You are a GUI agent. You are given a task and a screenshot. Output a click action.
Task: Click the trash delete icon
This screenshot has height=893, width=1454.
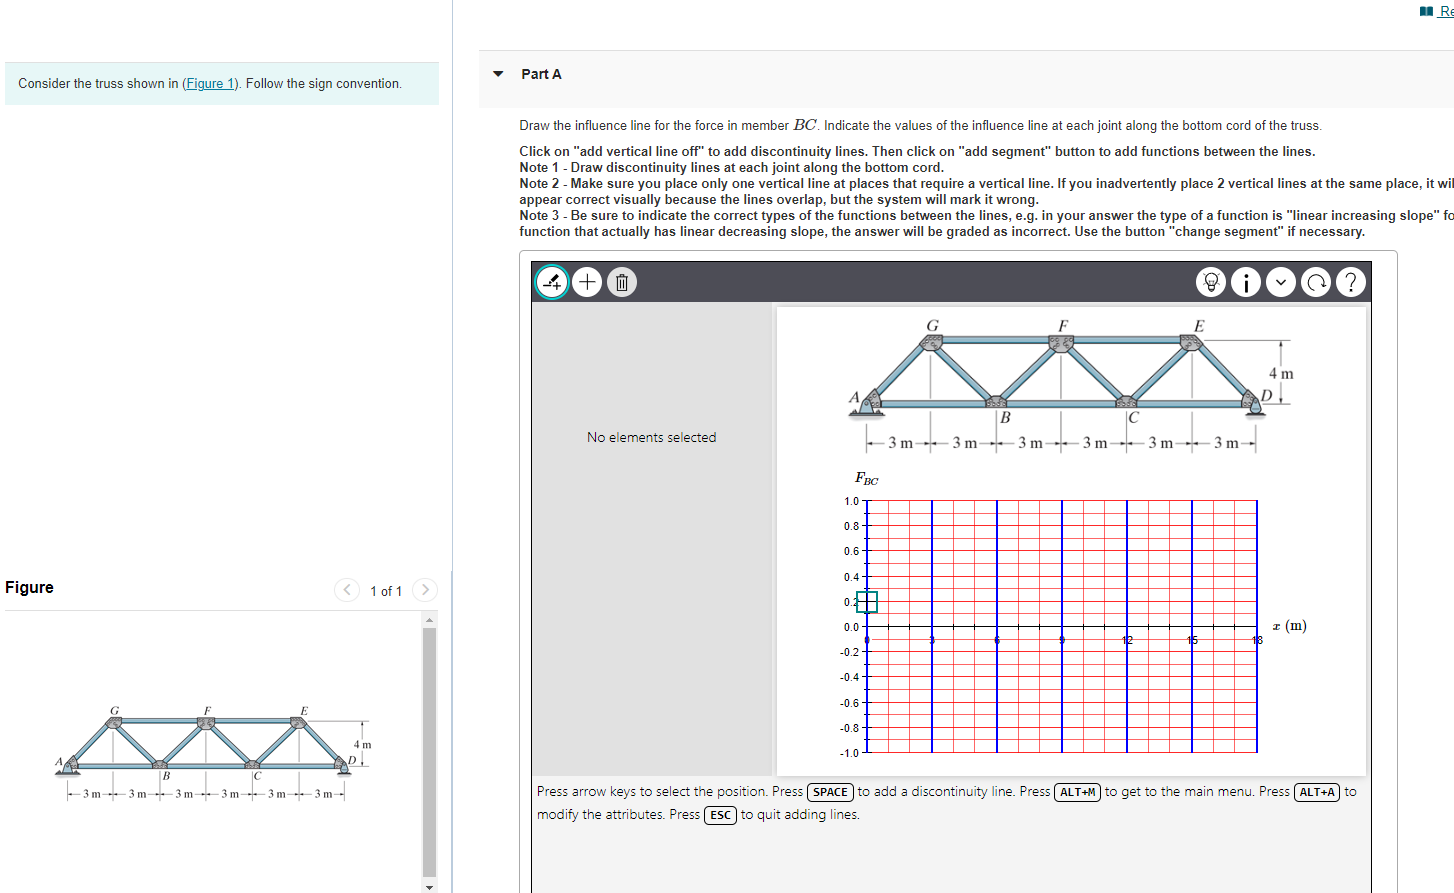click(x=621, y=281)
